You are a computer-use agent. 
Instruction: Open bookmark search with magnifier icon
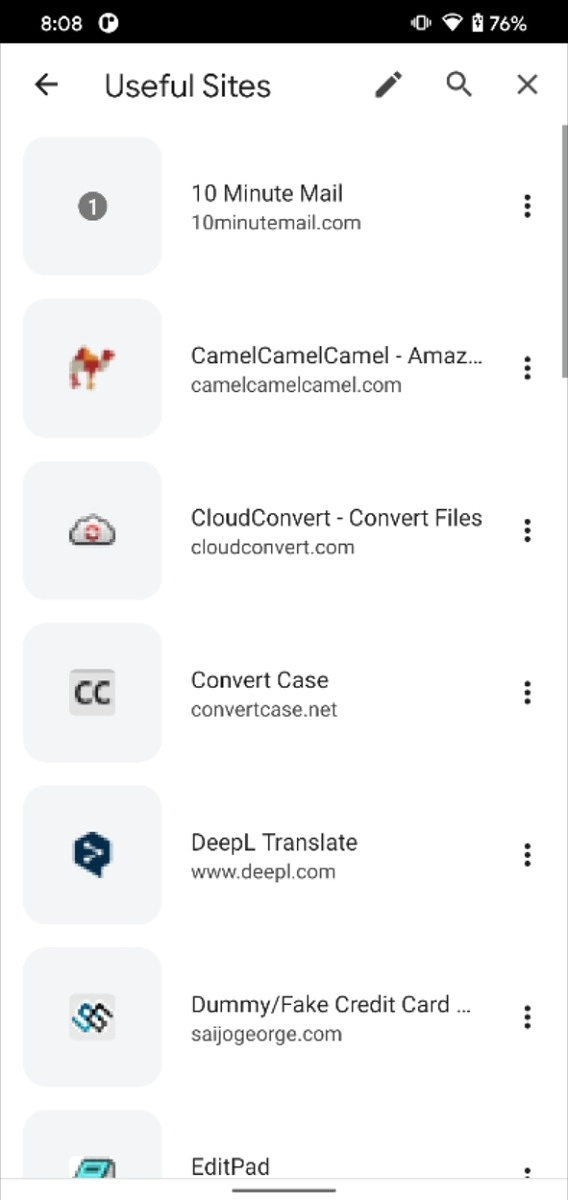click(459, 85)
